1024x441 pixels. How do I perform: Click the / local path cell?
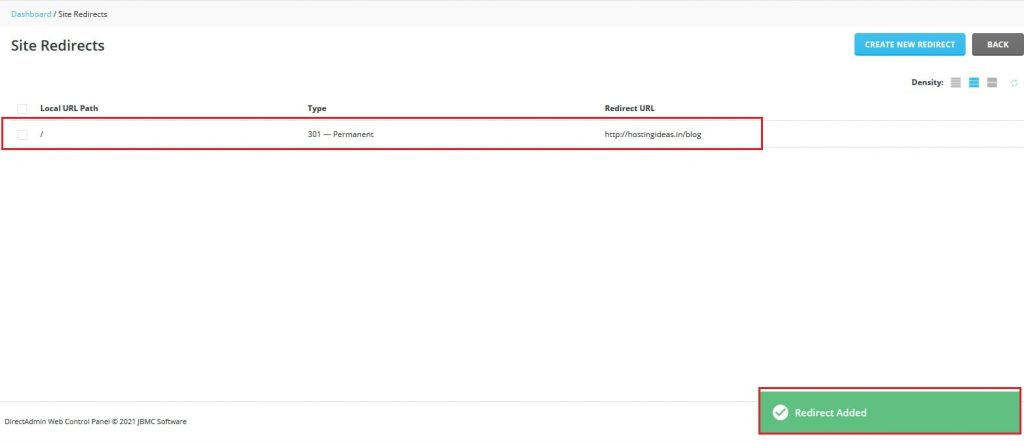tap(42, 135)
